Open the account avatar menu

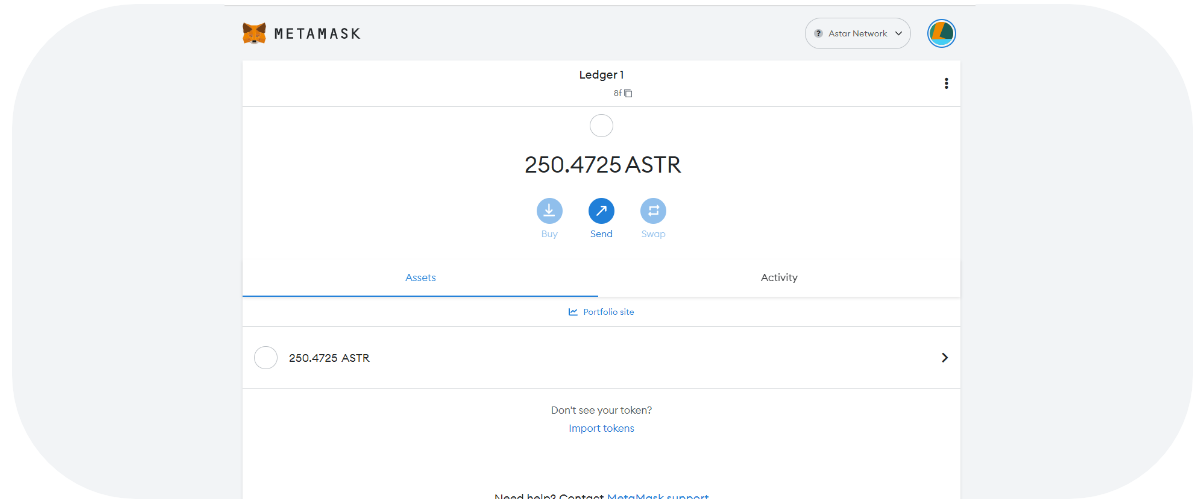pyautogui.click(x=941, y=33)
